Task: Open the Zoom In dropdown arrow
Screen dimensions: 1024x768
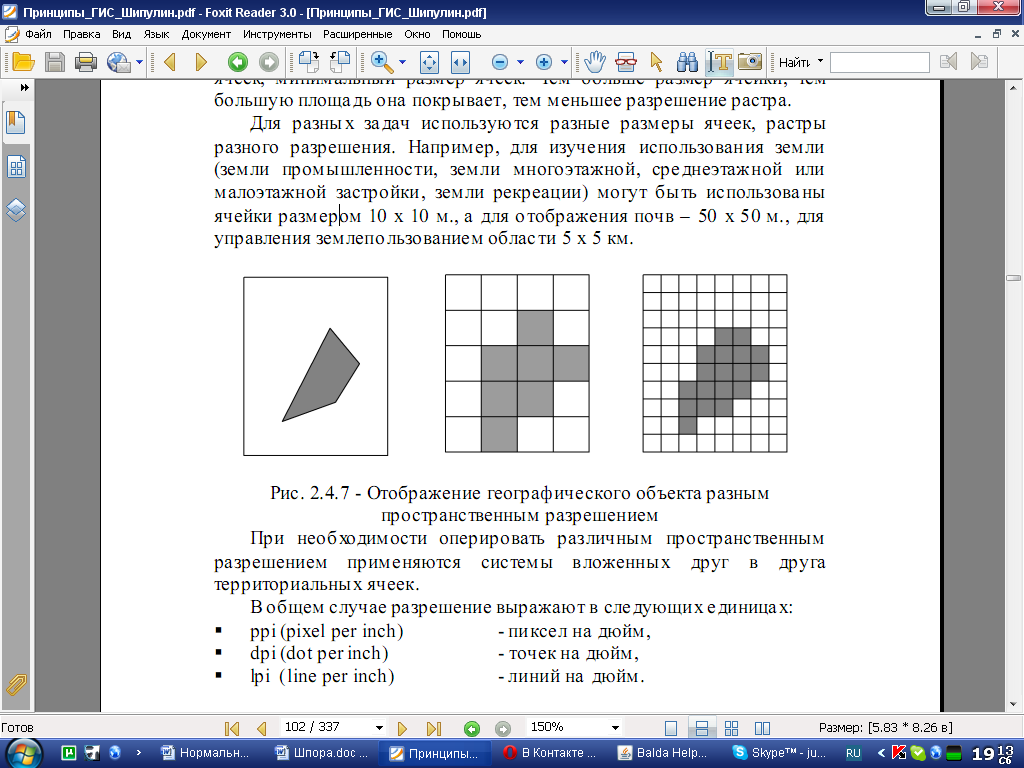Action: (564, 63)
